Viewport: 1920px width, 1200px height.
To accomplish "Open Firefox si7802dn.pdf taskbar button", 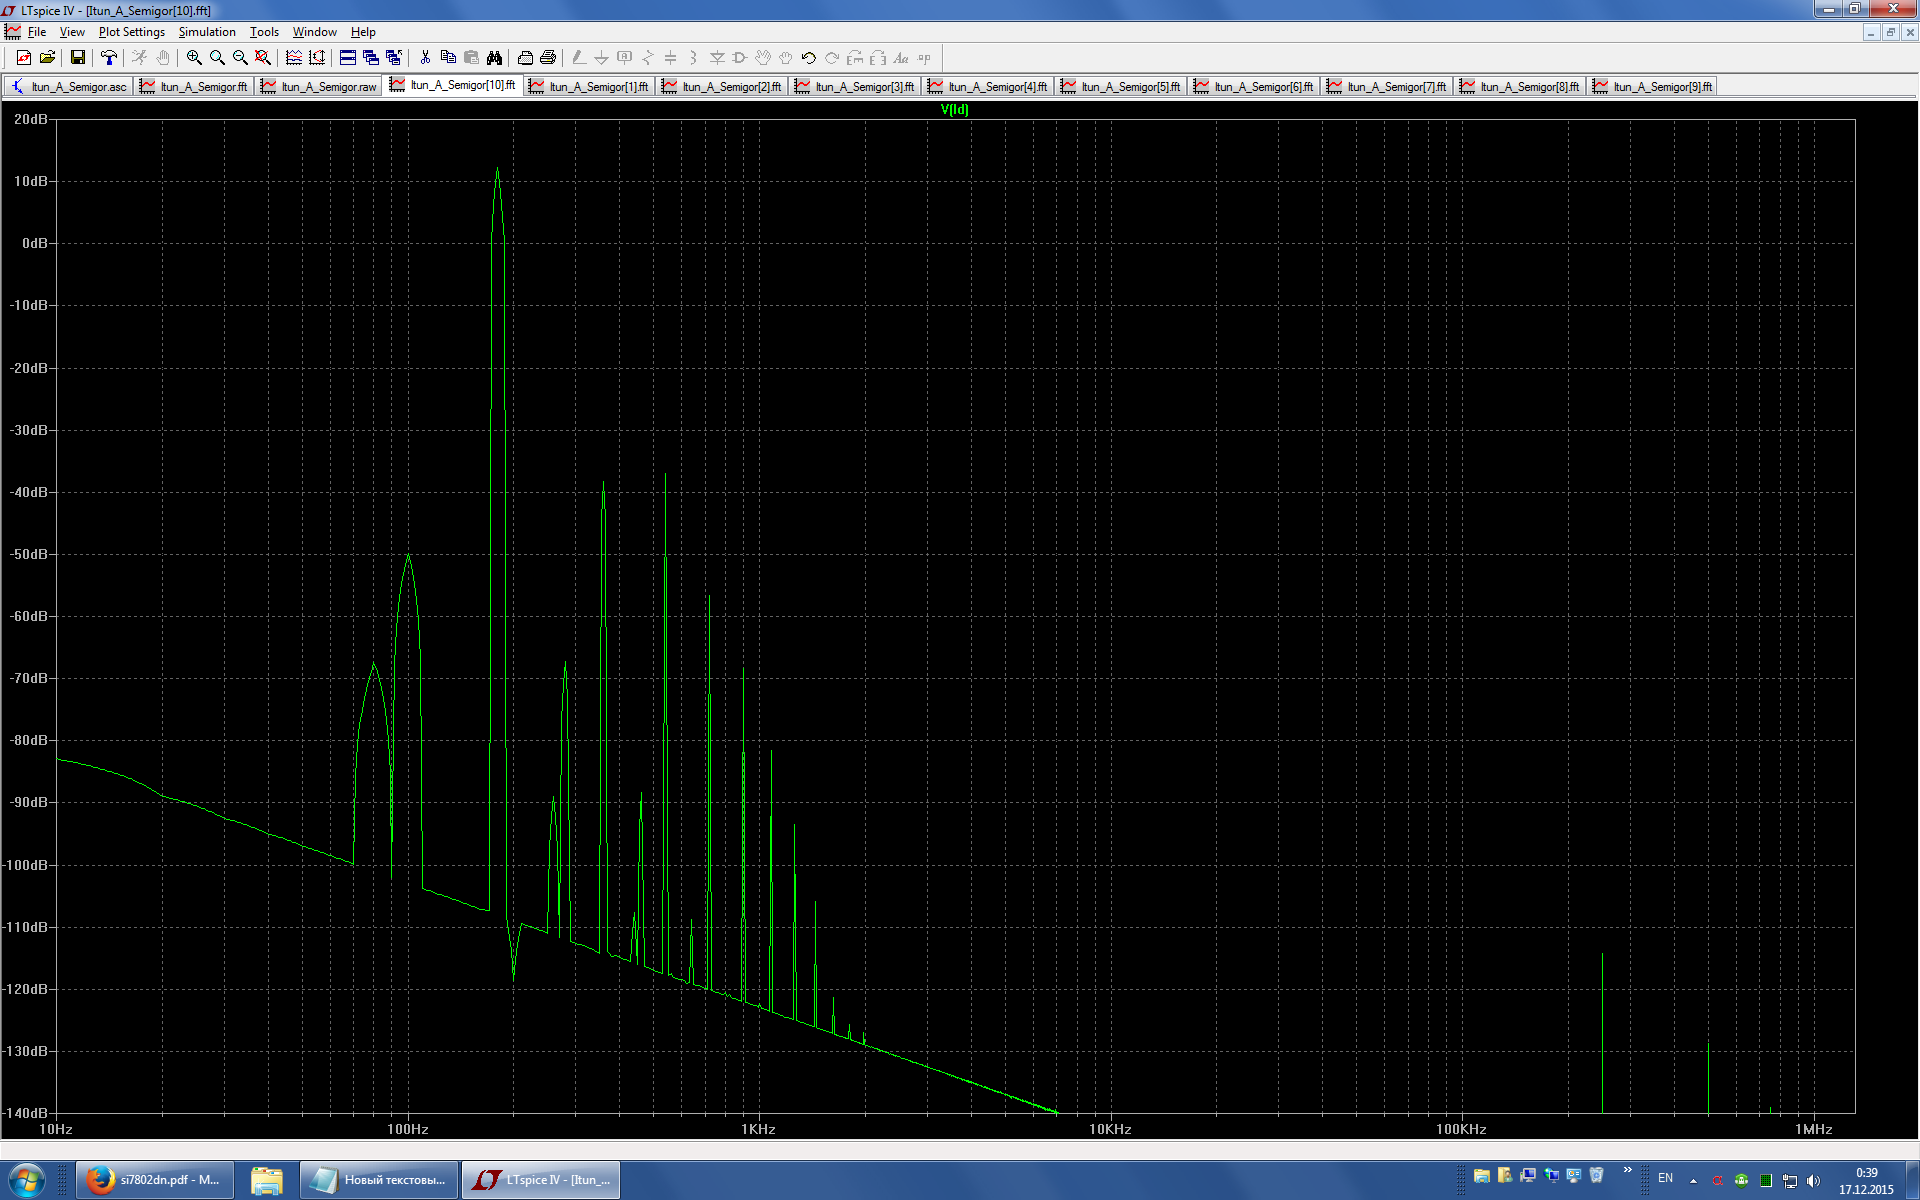I will coord(156,1180).
